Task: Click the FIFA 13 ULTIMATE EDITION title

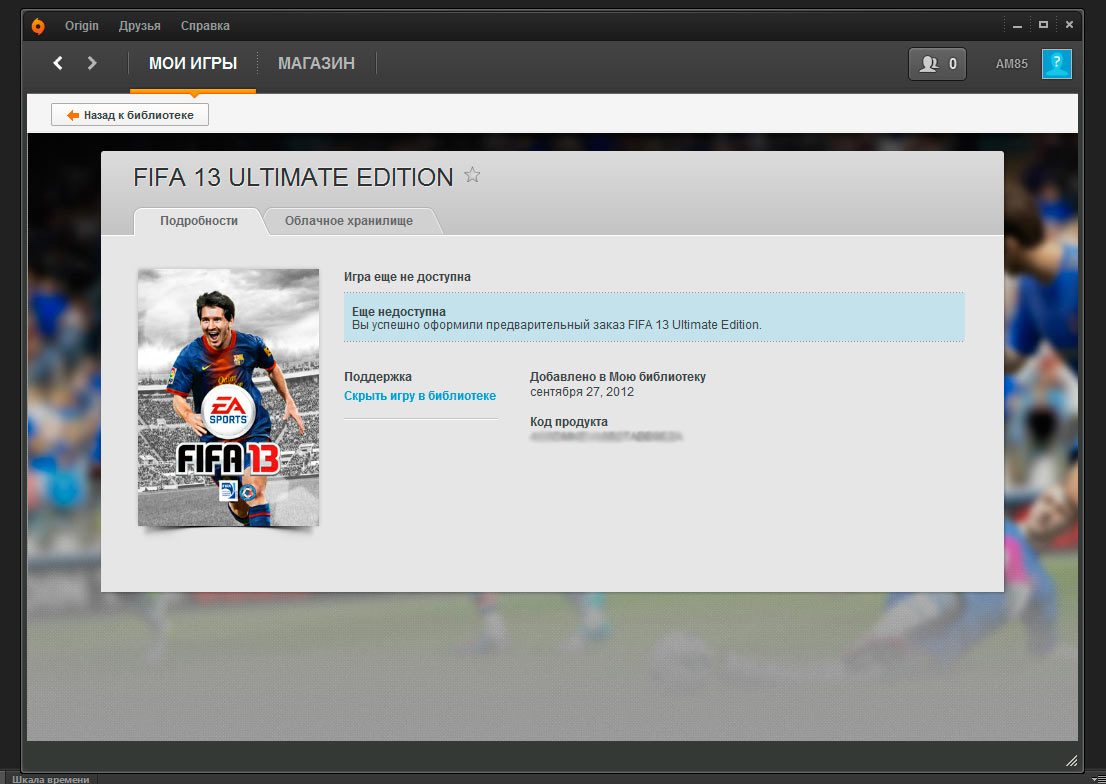Action: coord(293,177)
